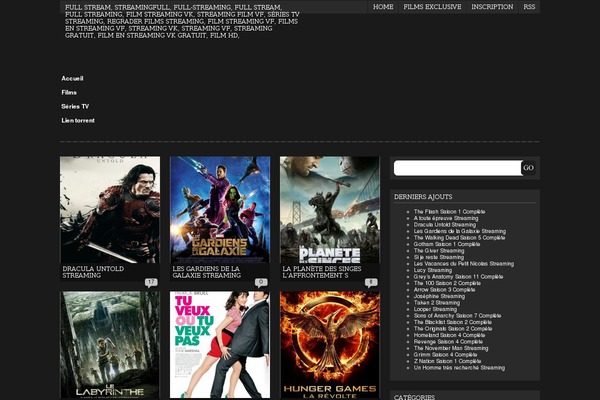Viewport: 600px width, 400px height.
Task: Open comment bubble under Les Gardiens de la Galaxie
Action: (261, 282)
